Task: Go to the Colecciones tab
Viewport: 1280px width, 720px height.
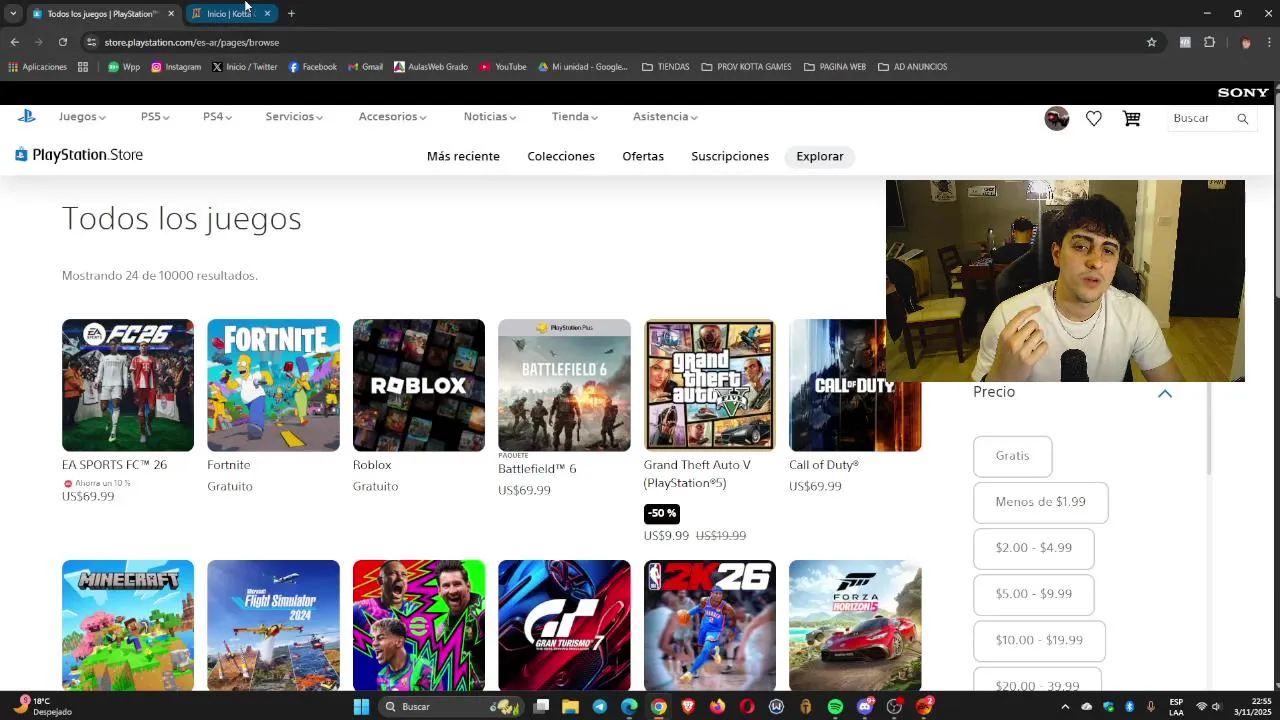Action: 561,157
